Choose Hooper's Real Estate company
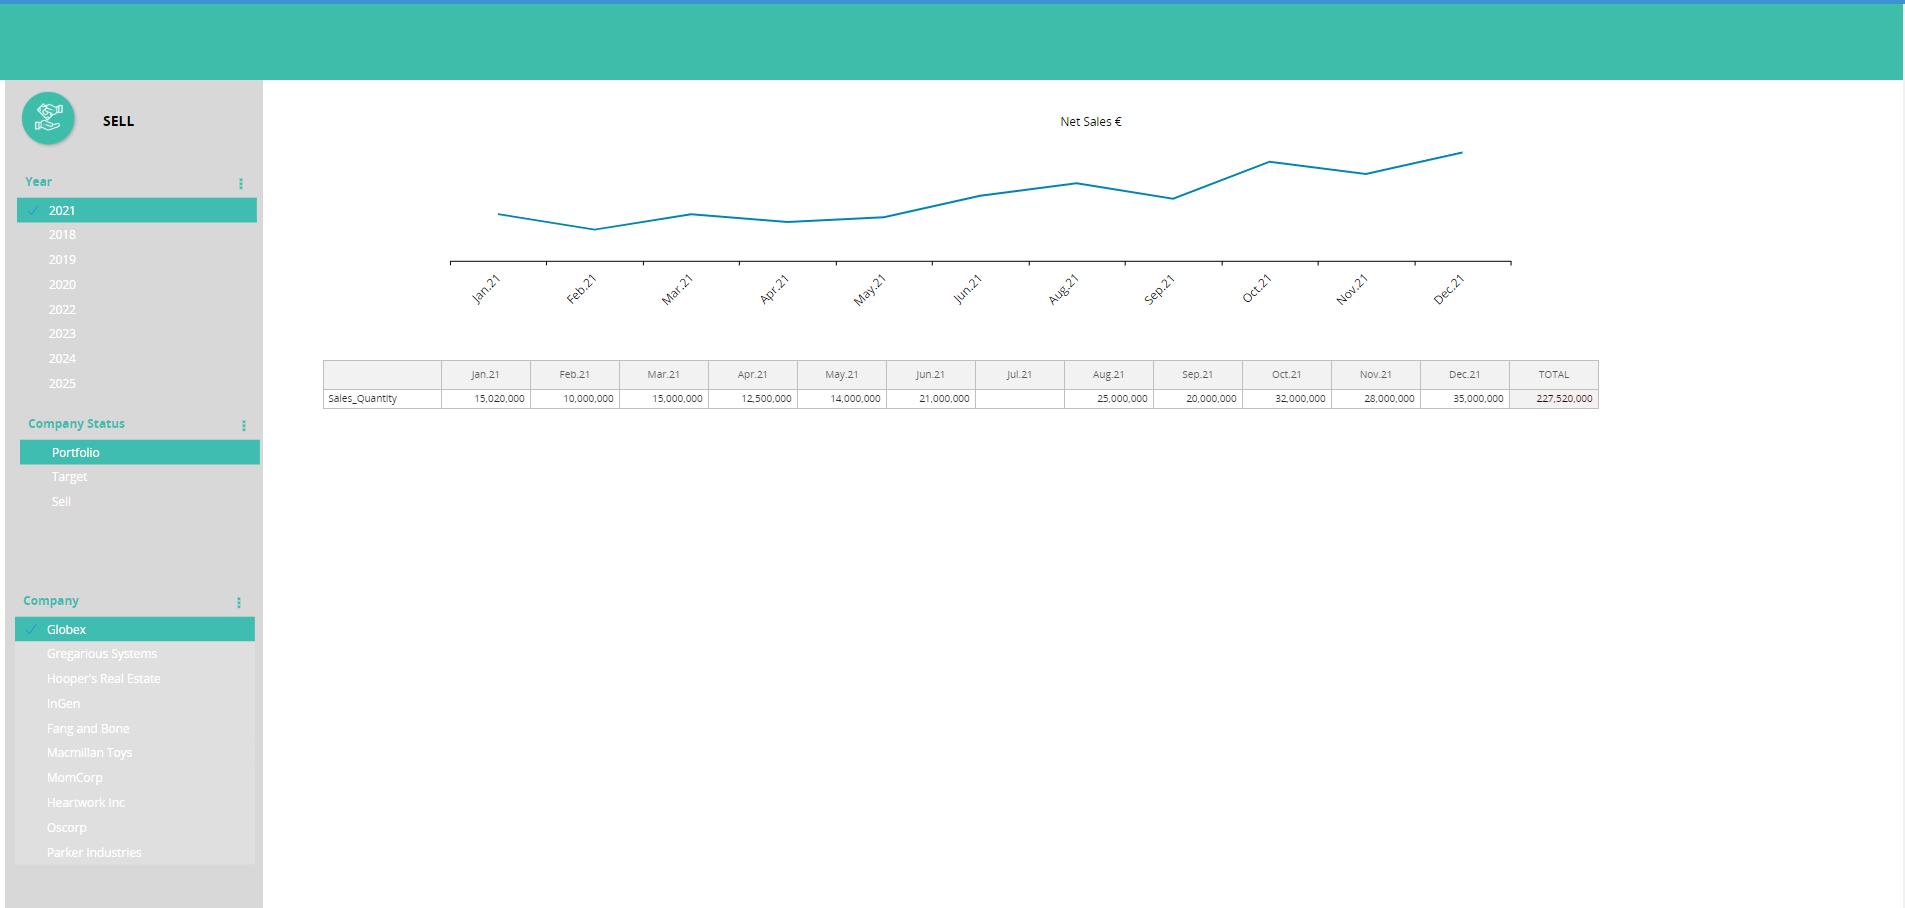The height and width of the screenshot is (908, 1905). pyautogui.click(x=104, y=679)
